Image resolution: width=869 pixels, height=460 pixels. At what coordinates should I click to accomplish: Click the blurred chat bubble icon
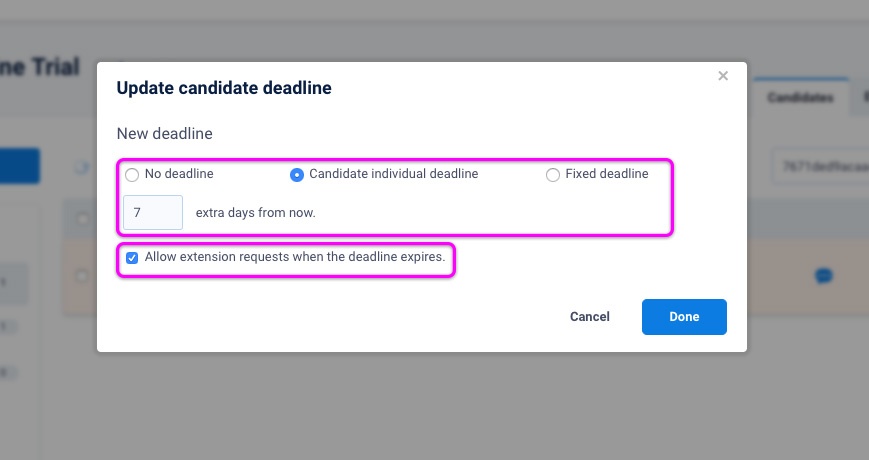click(x=824, y=275)
